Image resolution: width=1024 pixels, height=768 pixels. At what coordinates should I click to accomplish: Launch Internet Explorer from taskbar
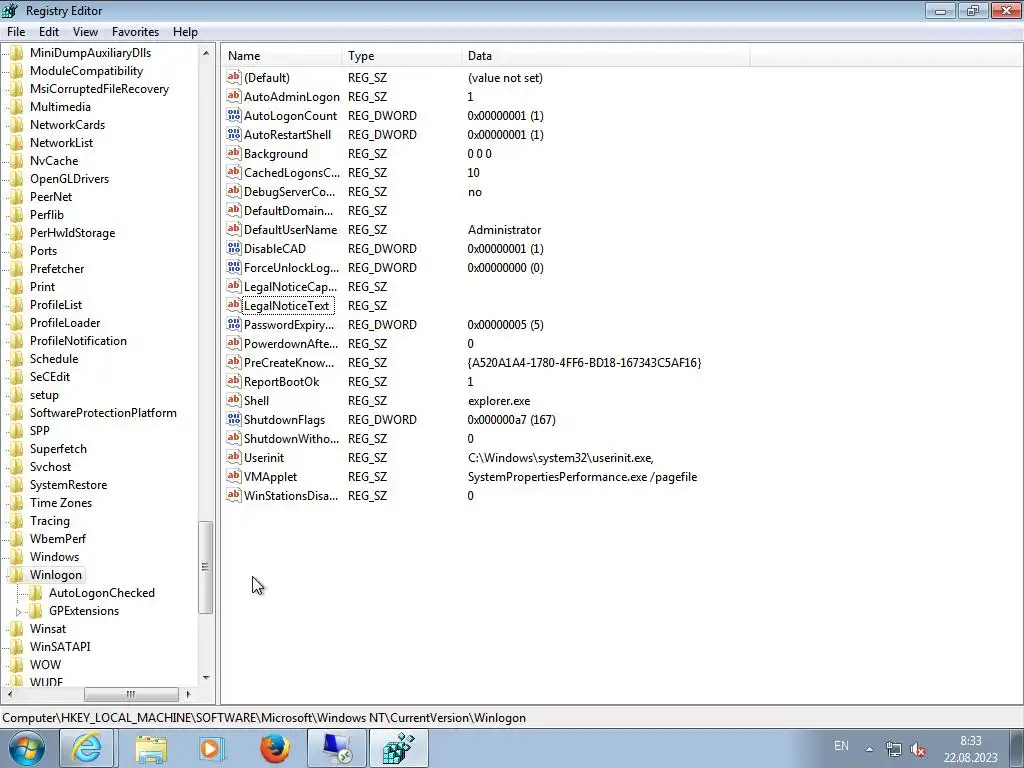pos(86,748)
